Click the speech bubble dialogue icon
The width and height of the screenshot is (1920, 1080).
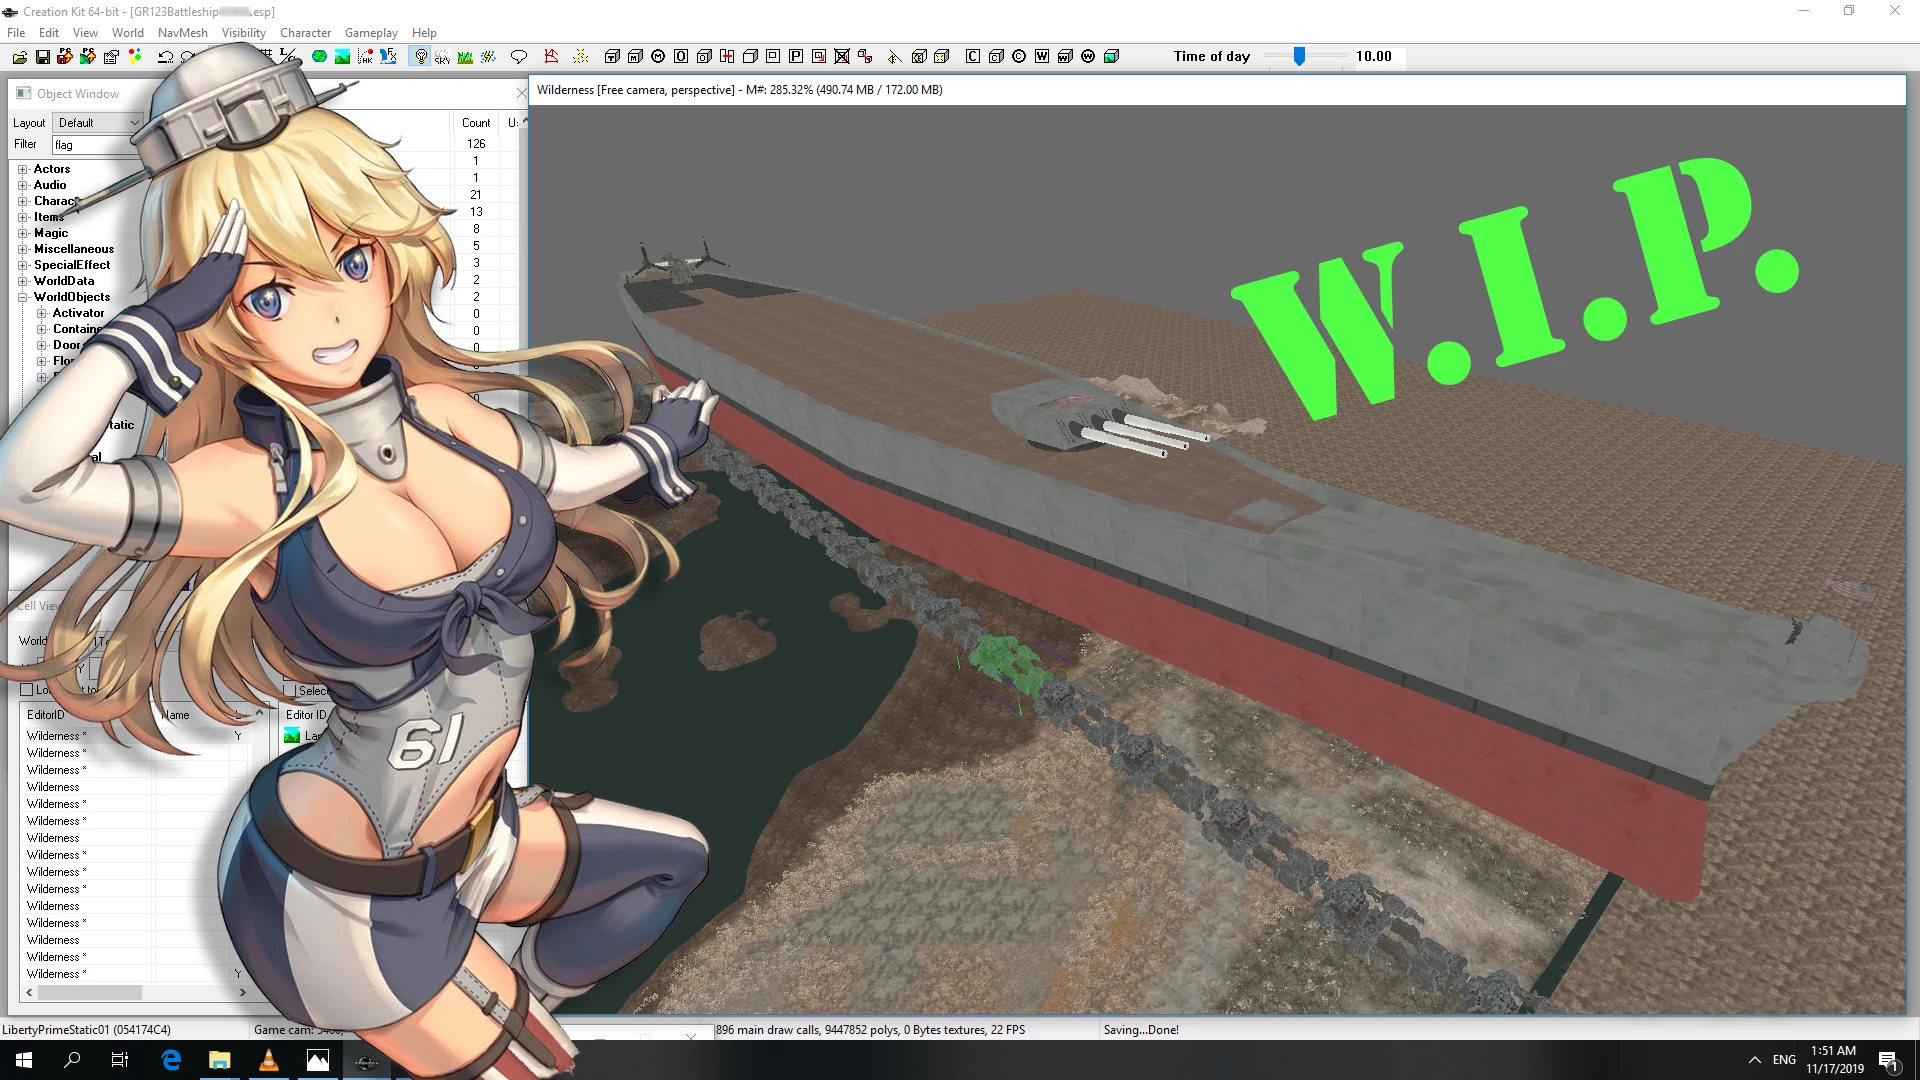518,57
